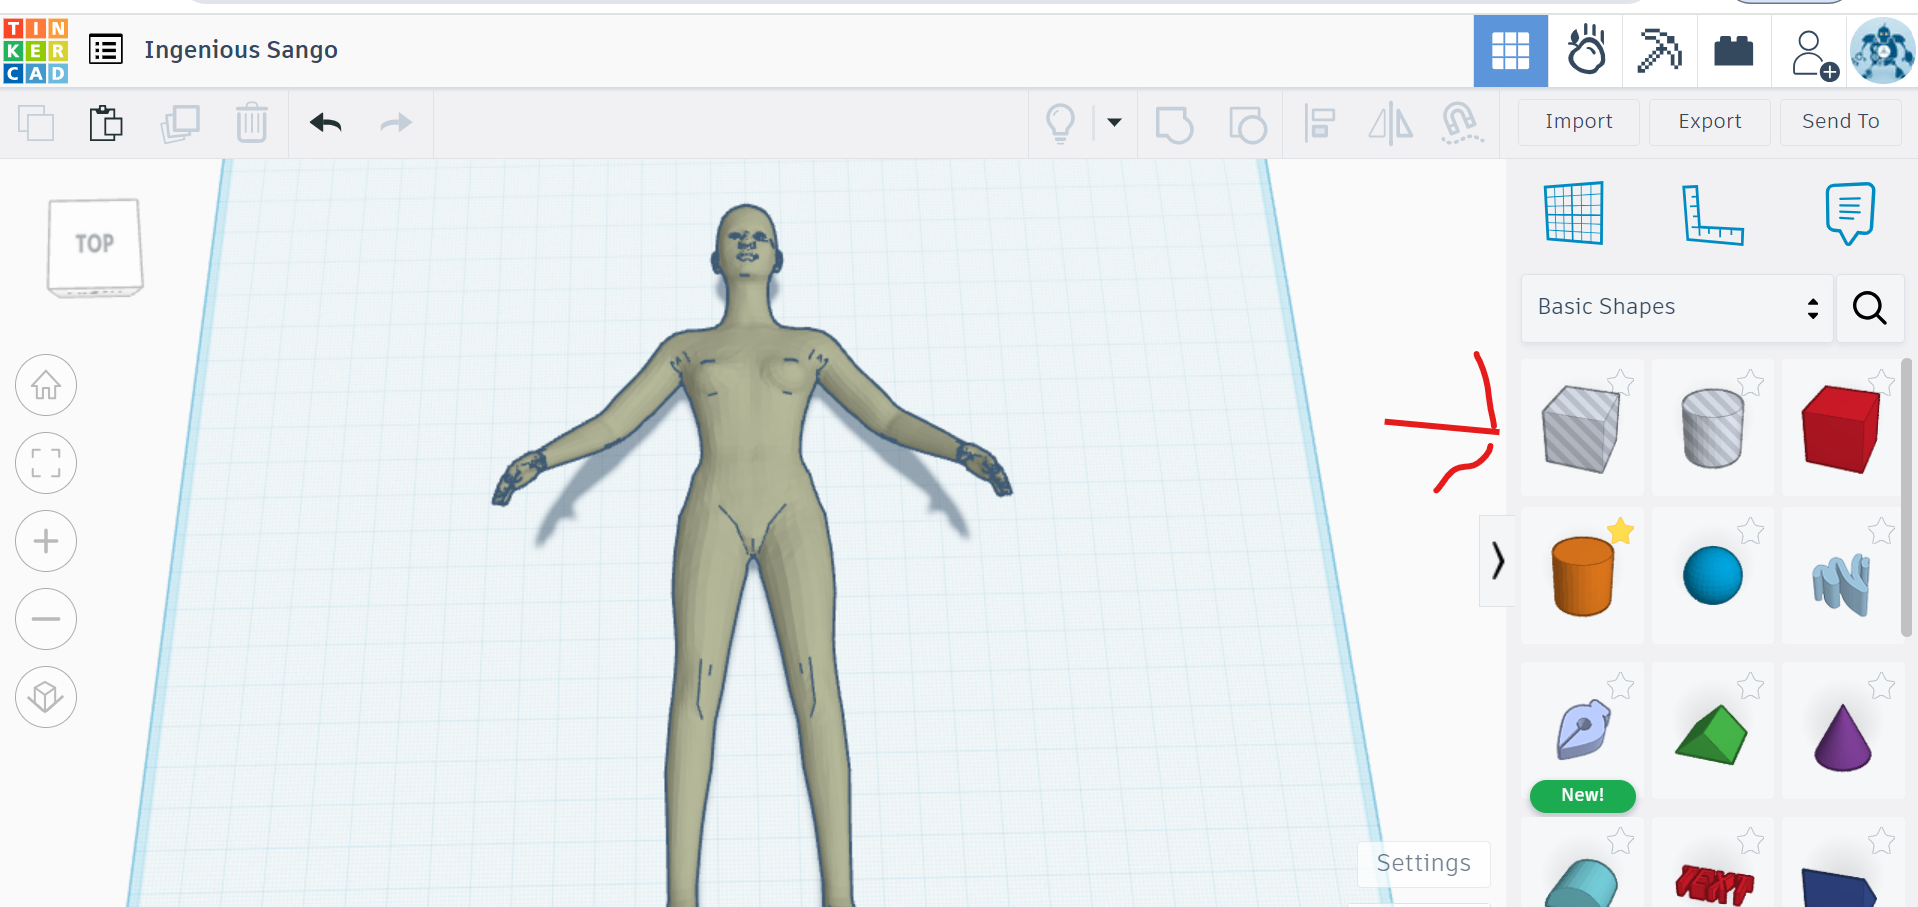
Task: Favorite the red Box star
Action: pyautogui.click(x=1881, y=382)
